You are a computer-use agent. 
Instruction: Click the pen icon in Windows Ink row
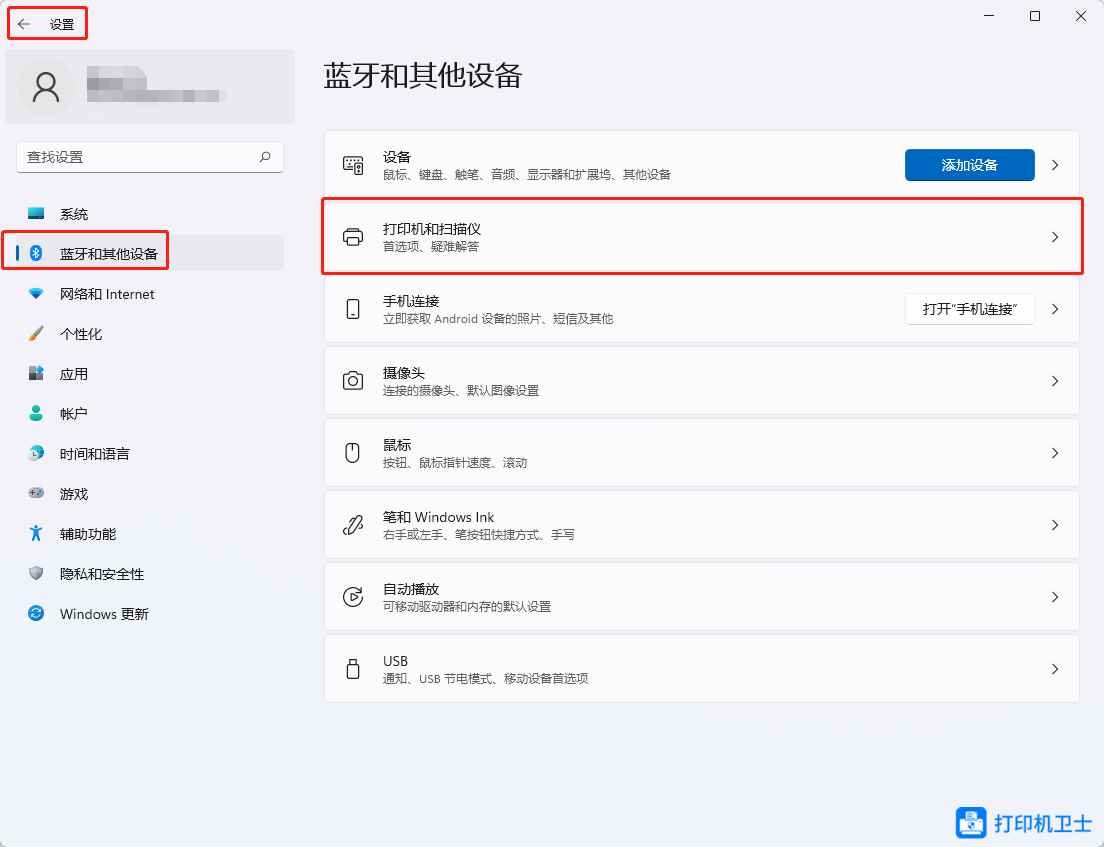pos(353,525)
